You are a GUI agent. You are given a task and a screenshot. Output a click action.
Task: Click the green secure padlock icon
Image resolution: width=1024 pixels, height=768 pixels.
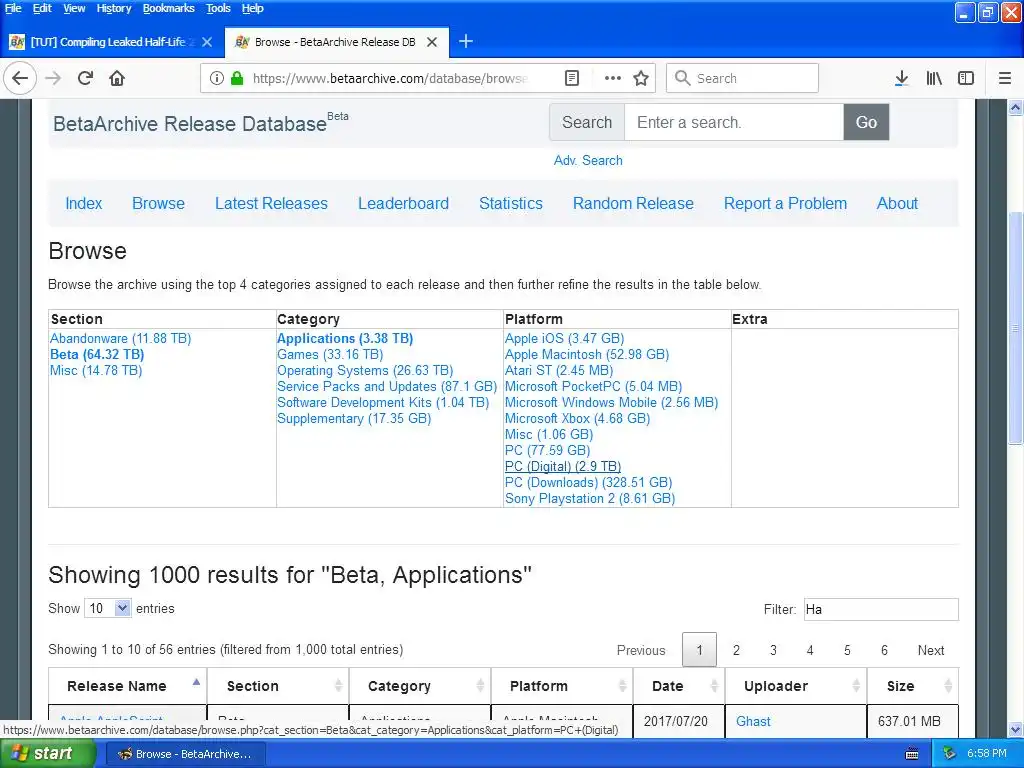click(x=237, y=78)
